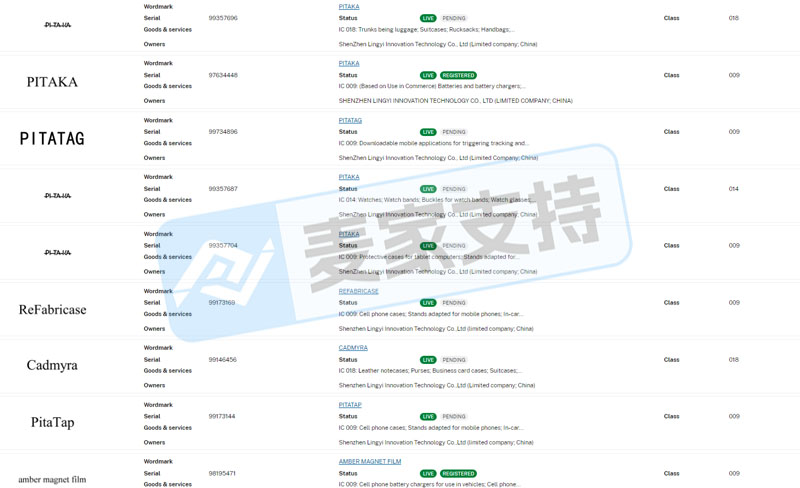This screenshot has width=800, height=488.
Task: Click the PITATAG mark image
Action: pos(52,138)
